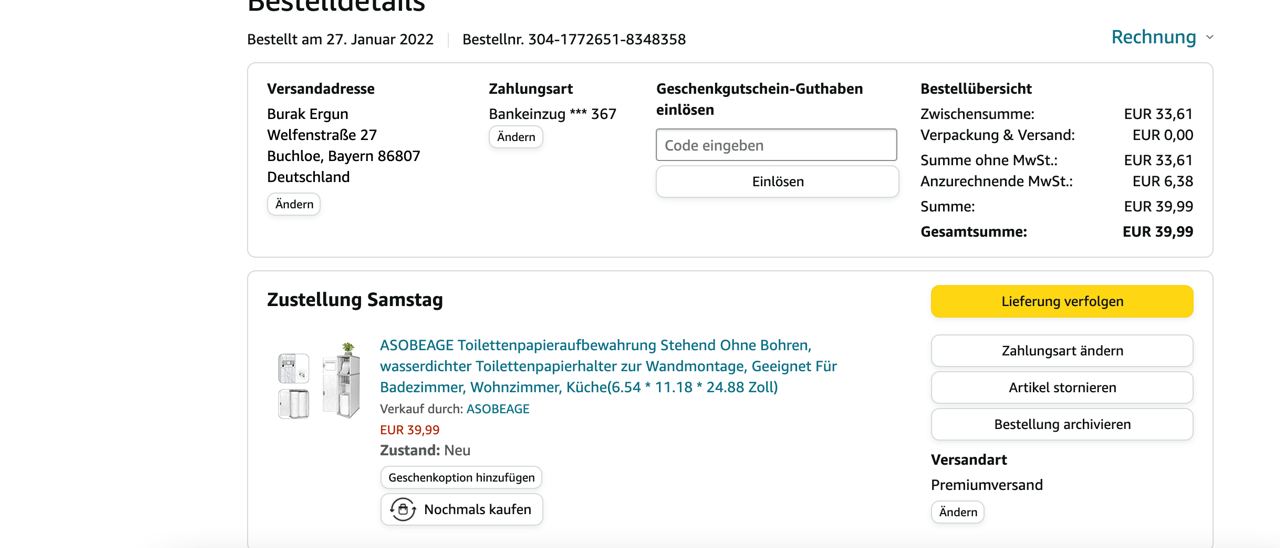1280x548 pixels.
Task: Click Ändern under Versandadresse
Action: pos(294,204)
